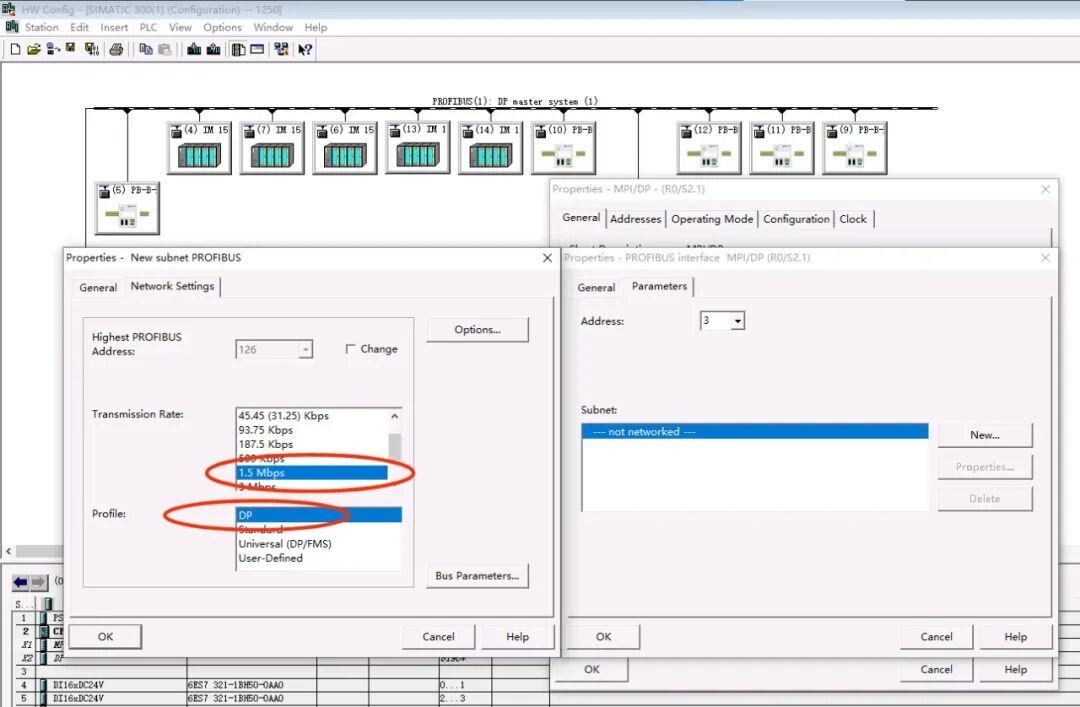Select the Network Settings tab

pyautogui.click(x=172, y=286)
